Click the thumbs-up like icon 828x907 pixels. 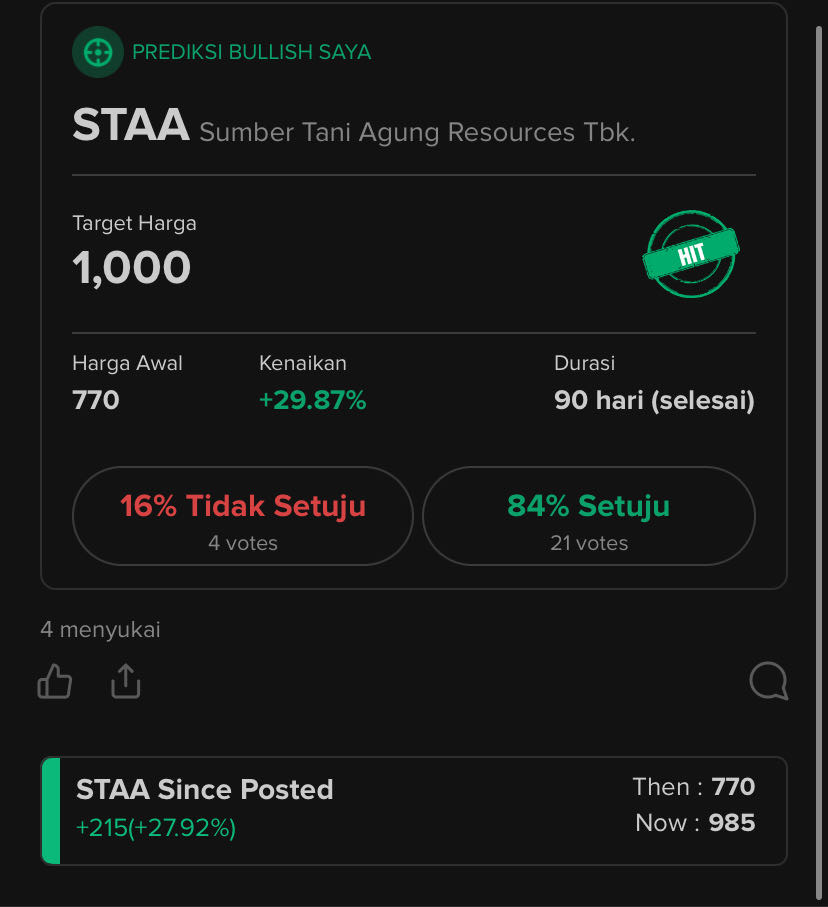(54, 681)
